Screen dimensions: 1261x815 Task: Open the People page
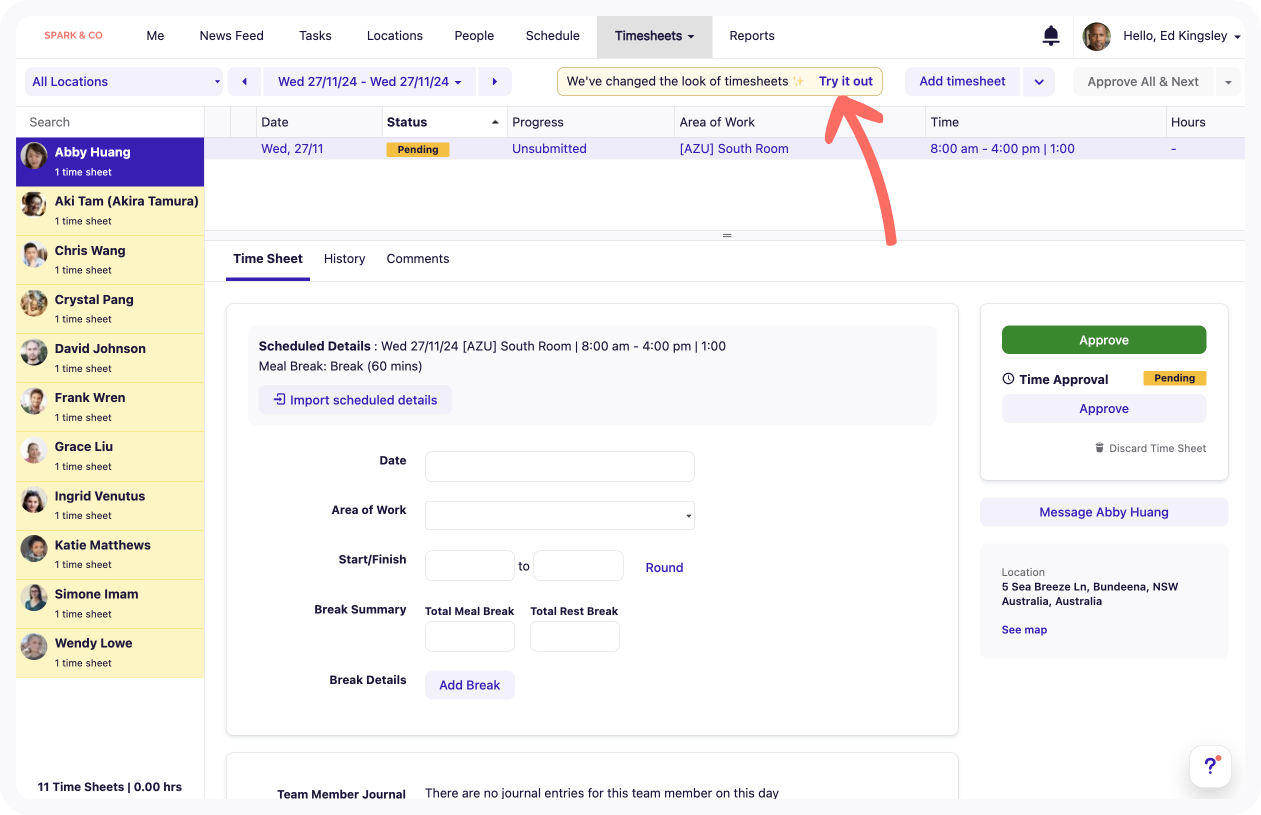tap(474, 36)
